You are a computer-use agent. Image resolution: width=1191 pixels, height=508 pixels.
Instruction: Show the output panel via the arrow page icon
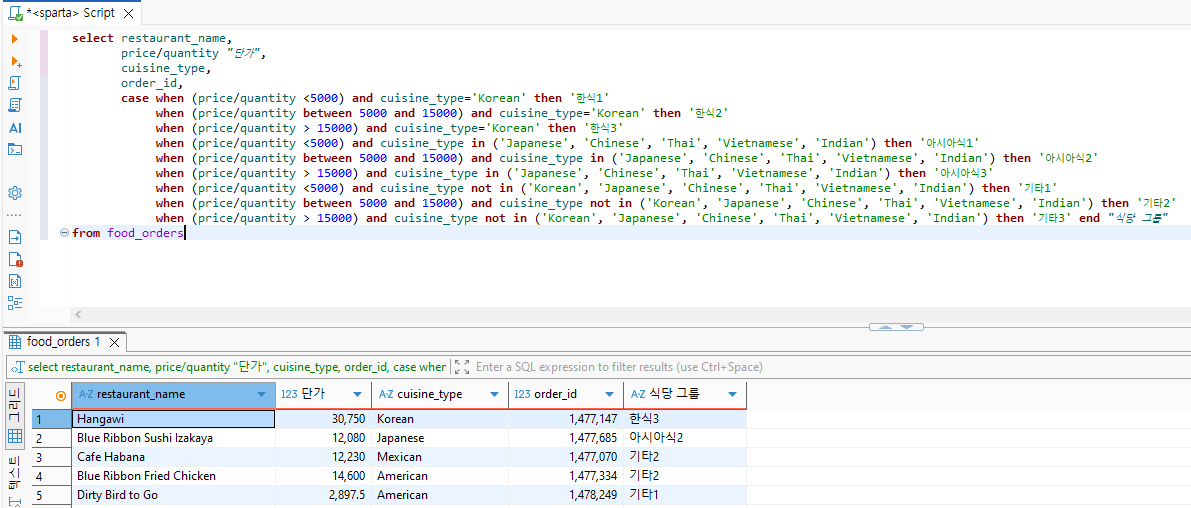[x=14, y=237]
